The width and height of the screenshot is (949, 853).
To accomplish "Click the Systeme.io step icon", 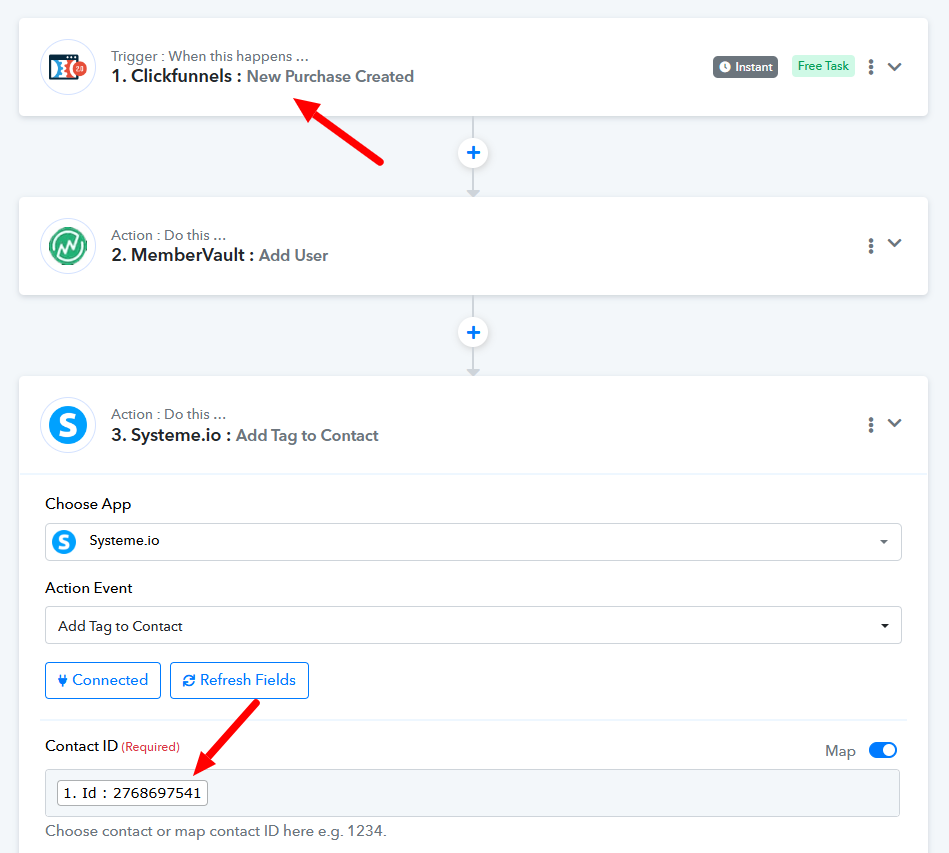I will pos(68,425).
